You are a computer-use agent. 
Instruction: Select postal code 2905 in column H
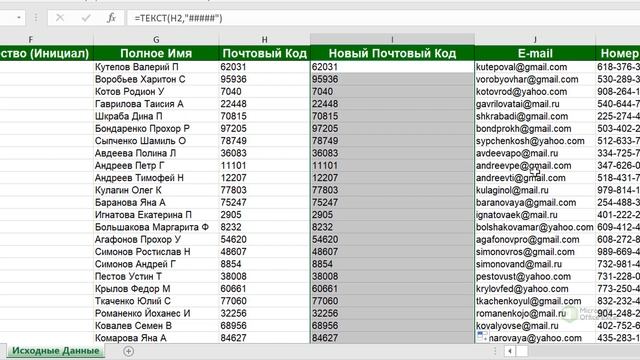tap(264, 215)
